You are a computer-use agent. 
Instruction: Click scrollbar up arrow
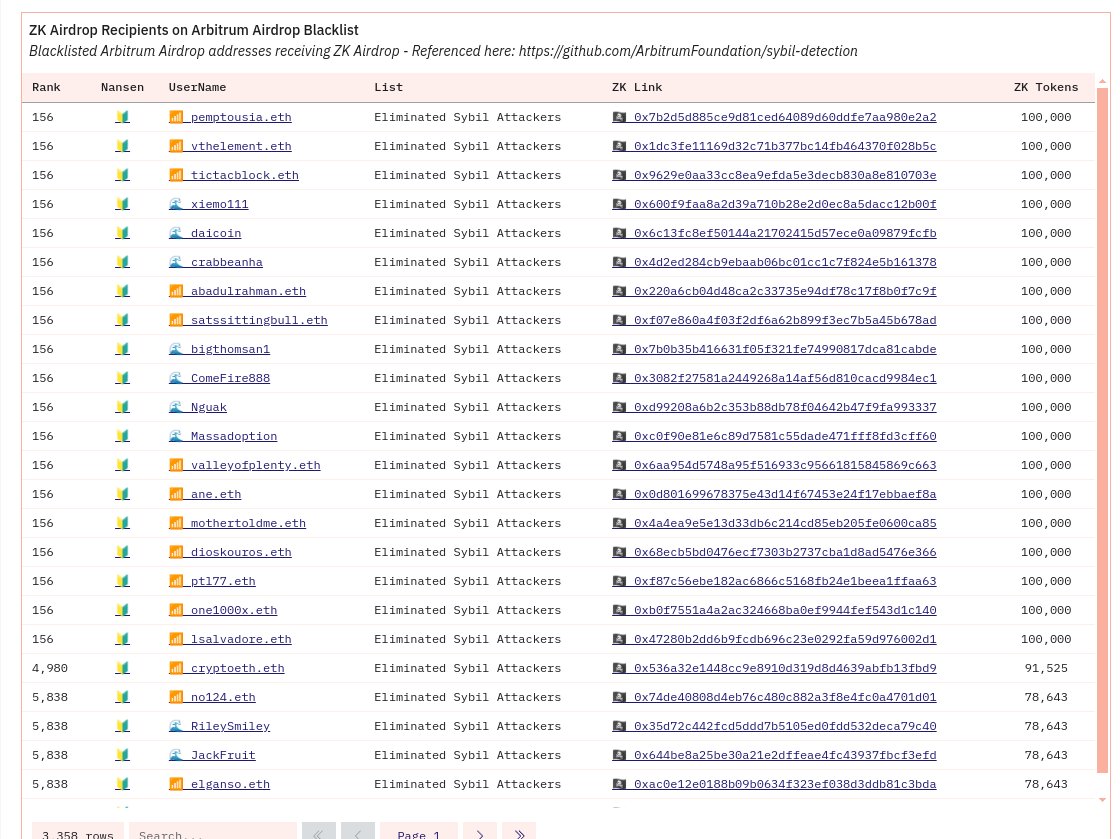[x=1102, y=81]
